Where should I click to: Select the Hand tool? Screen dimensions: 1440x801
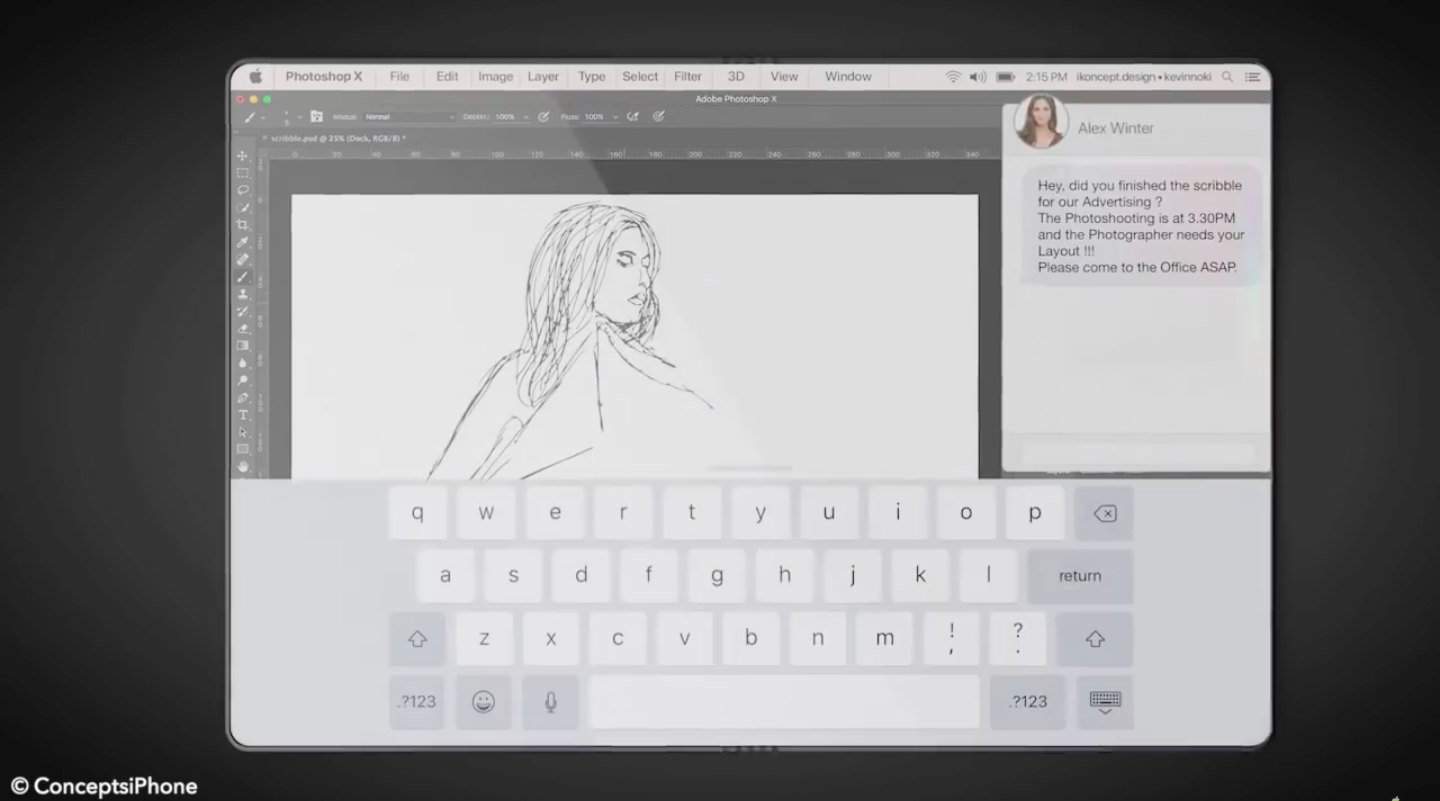[243, 466]
